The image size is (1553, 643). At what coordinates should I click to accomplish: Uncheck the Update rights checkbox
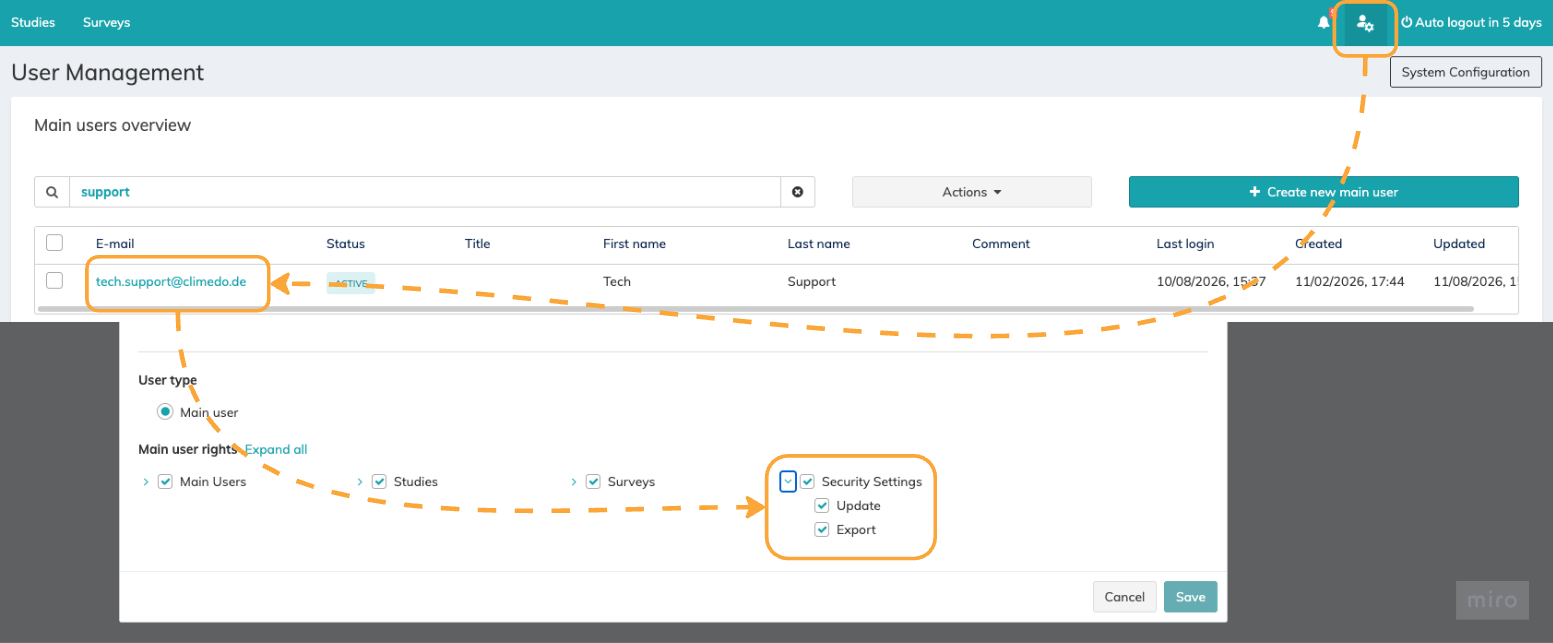click(822, 506)
